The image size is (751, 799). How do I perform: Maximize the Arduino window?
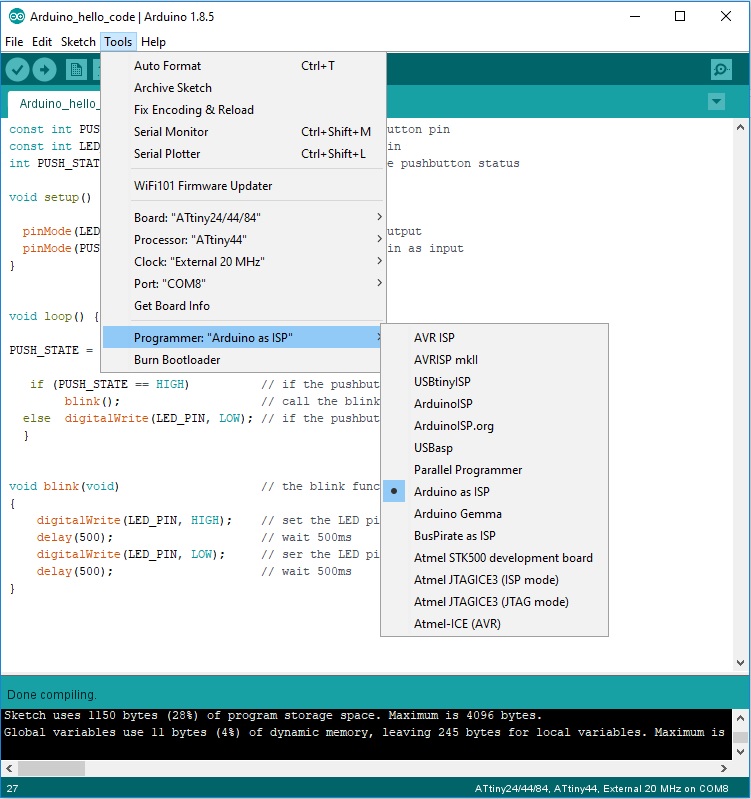coord(680,16)
